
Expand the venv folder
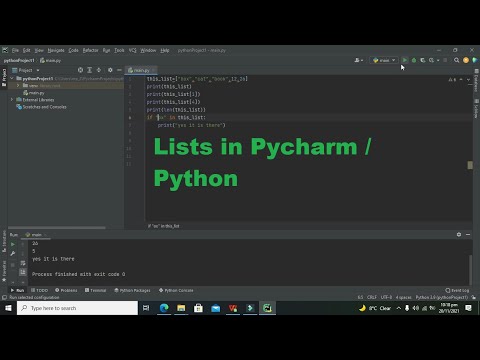pyautogui.click(x=18, y=86)
